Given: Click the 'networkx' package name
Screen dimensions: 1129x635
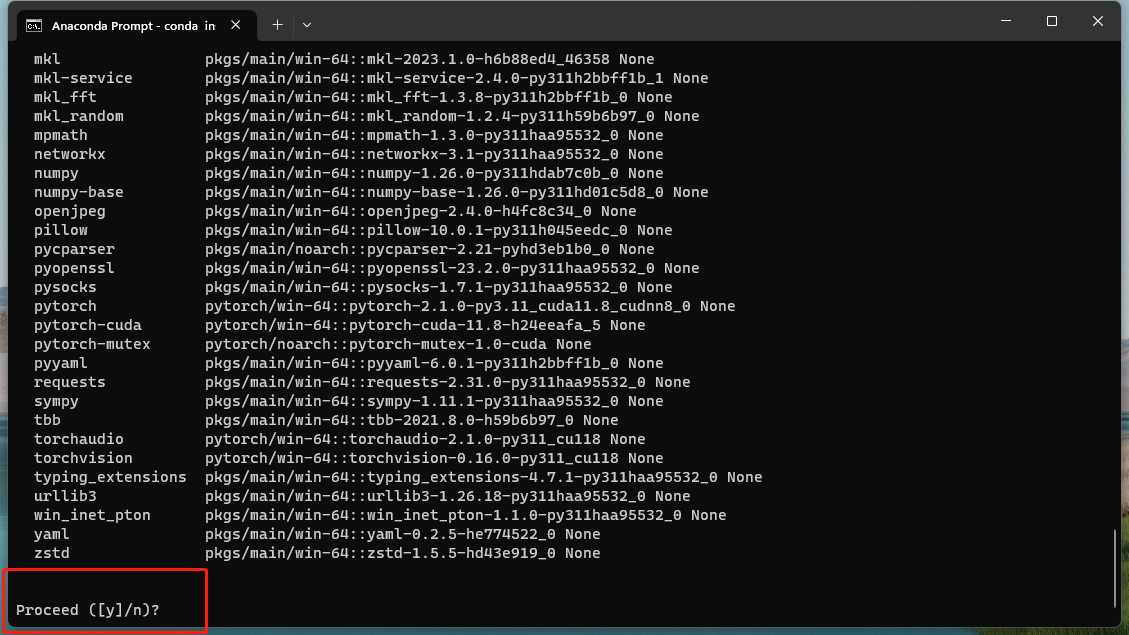Looking at the screenshot, I should 69,154.
